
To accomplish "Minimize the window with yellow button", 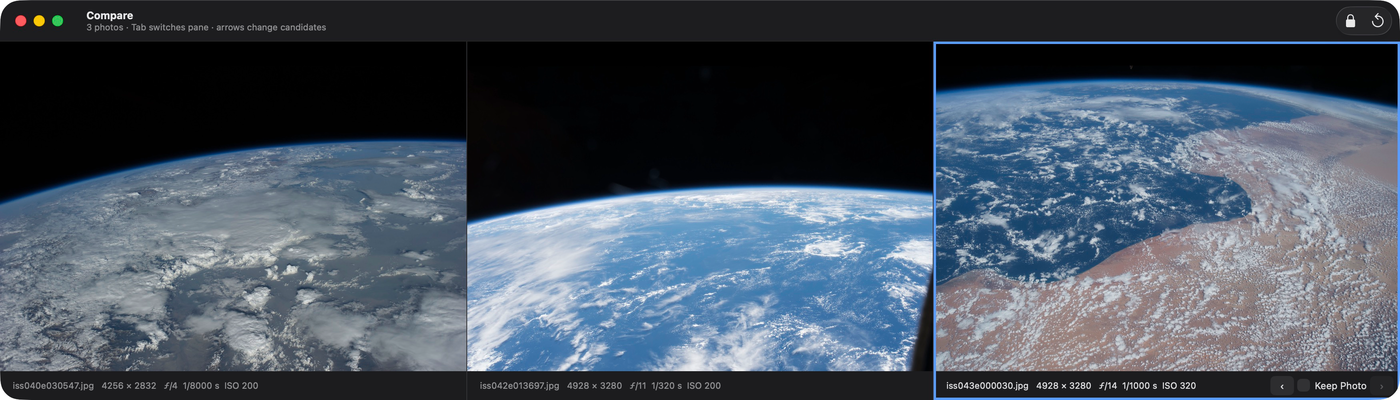I will [39, 21].
